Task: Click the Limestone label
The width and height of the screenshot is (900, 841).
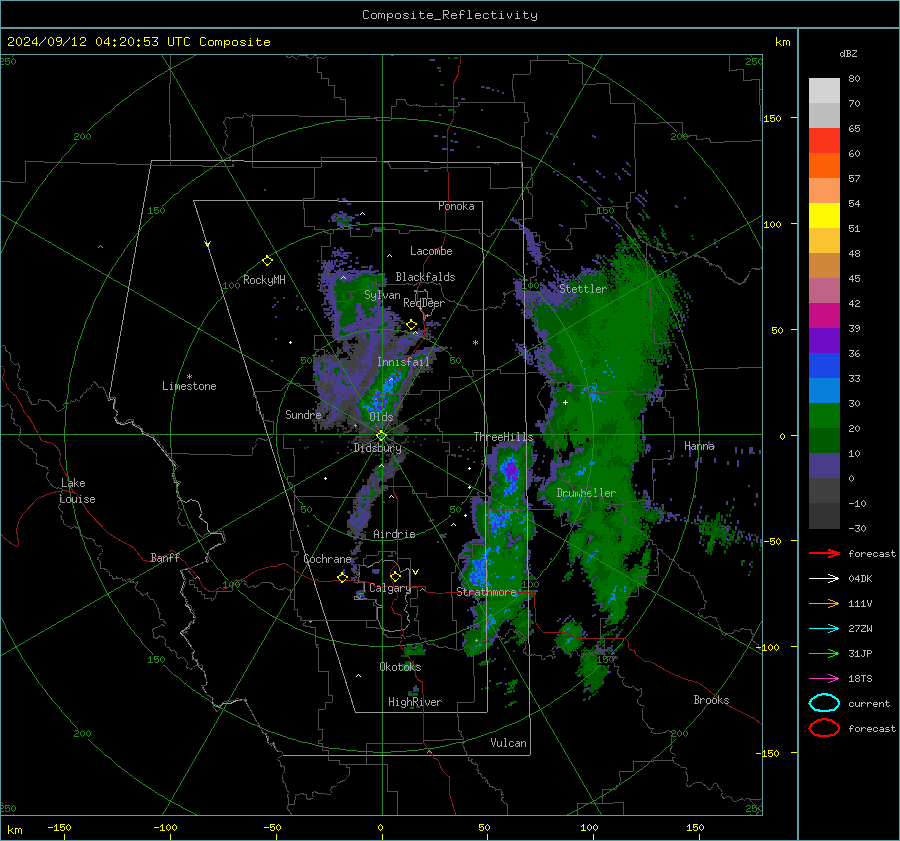Action: (189, 386)
